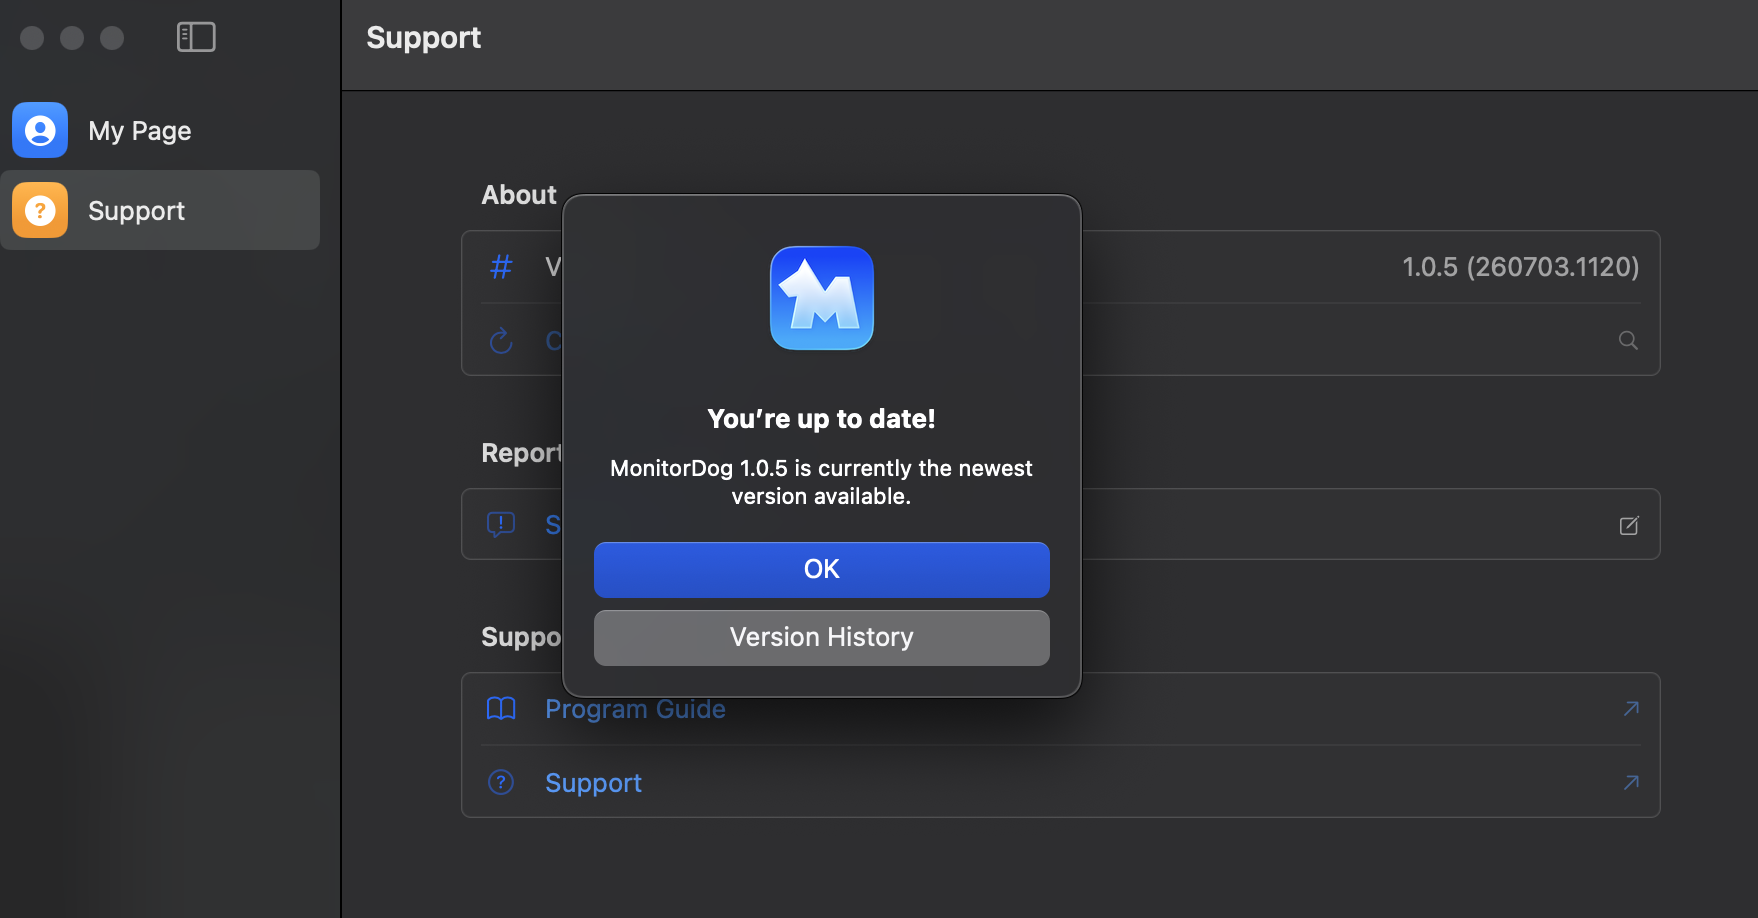Screen dimensions: 1758x918
Task: Click the OK button in the dialog
Action: (x=821, y=569)
